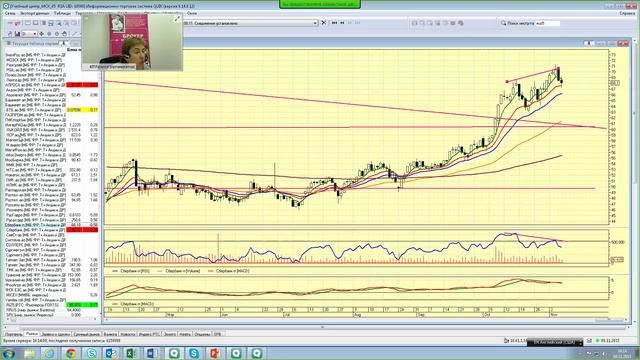Click the server time status bar text
The width and height of the screenshot is (640, 360).
[62, 340]
